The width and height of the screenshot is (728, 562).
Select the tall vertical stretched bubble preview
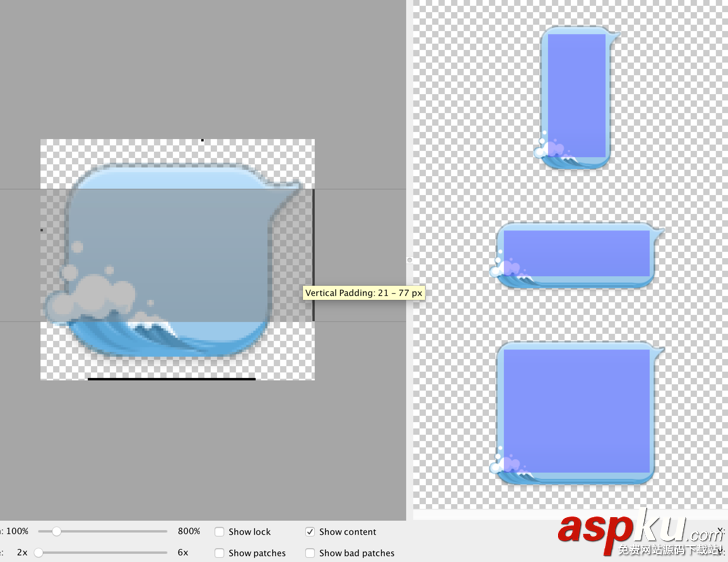click(577, 98)
